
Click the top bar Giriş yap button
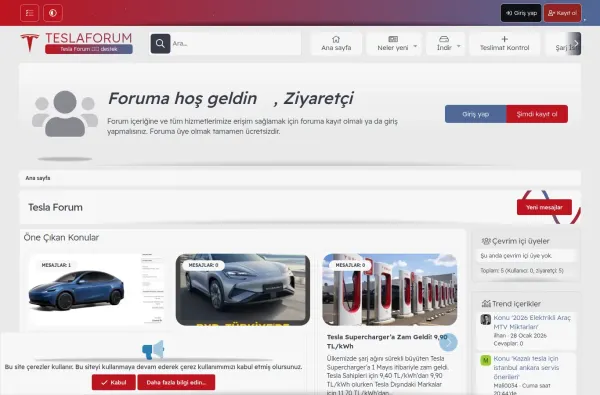pos(521,13)
